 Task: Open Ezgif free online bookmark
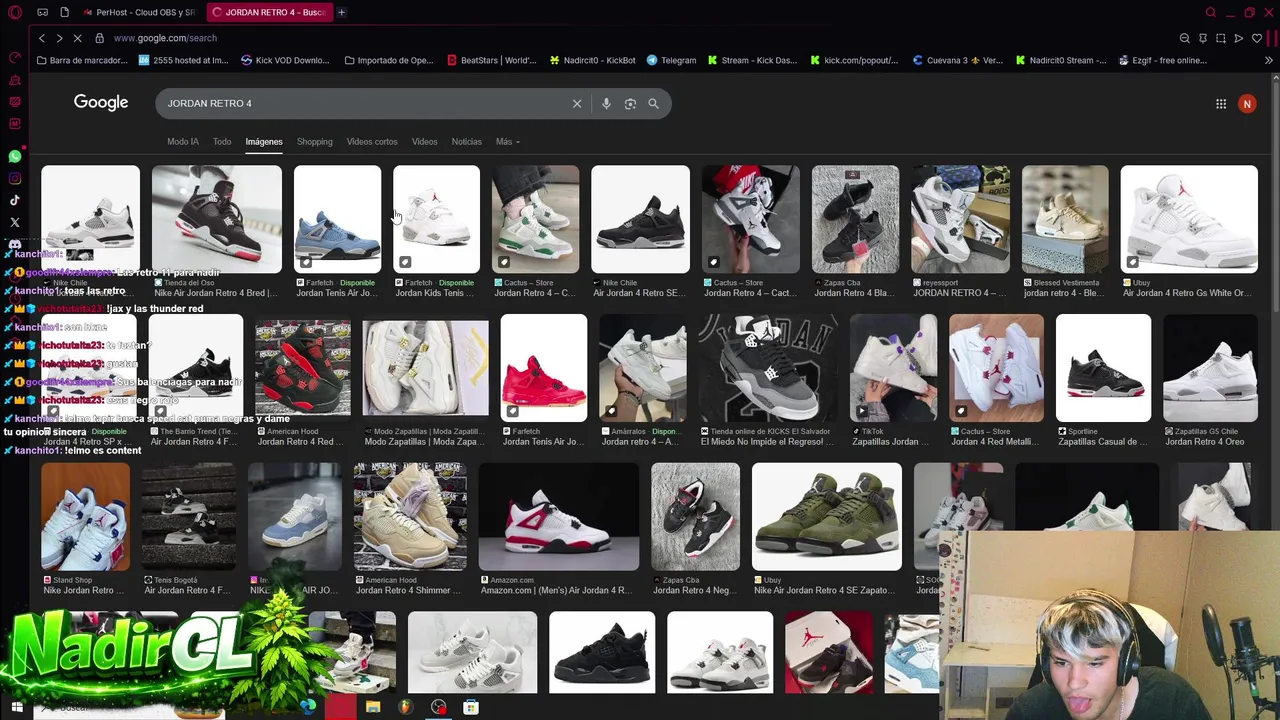tap(1162, 60)
